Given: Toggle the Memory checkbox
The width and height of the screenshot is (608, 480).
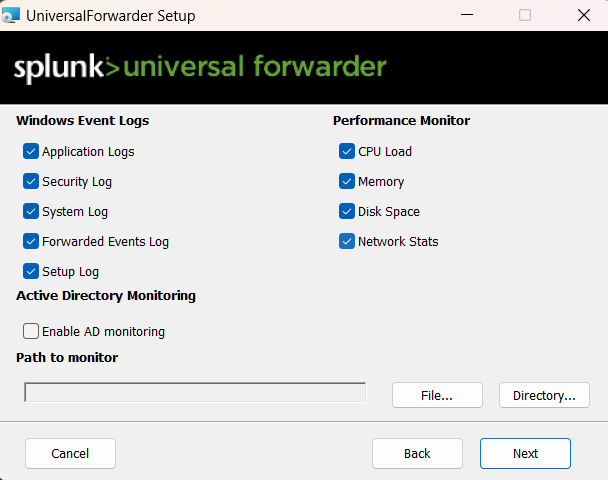Looking at the screenshot, I should (x=347, y=181).
